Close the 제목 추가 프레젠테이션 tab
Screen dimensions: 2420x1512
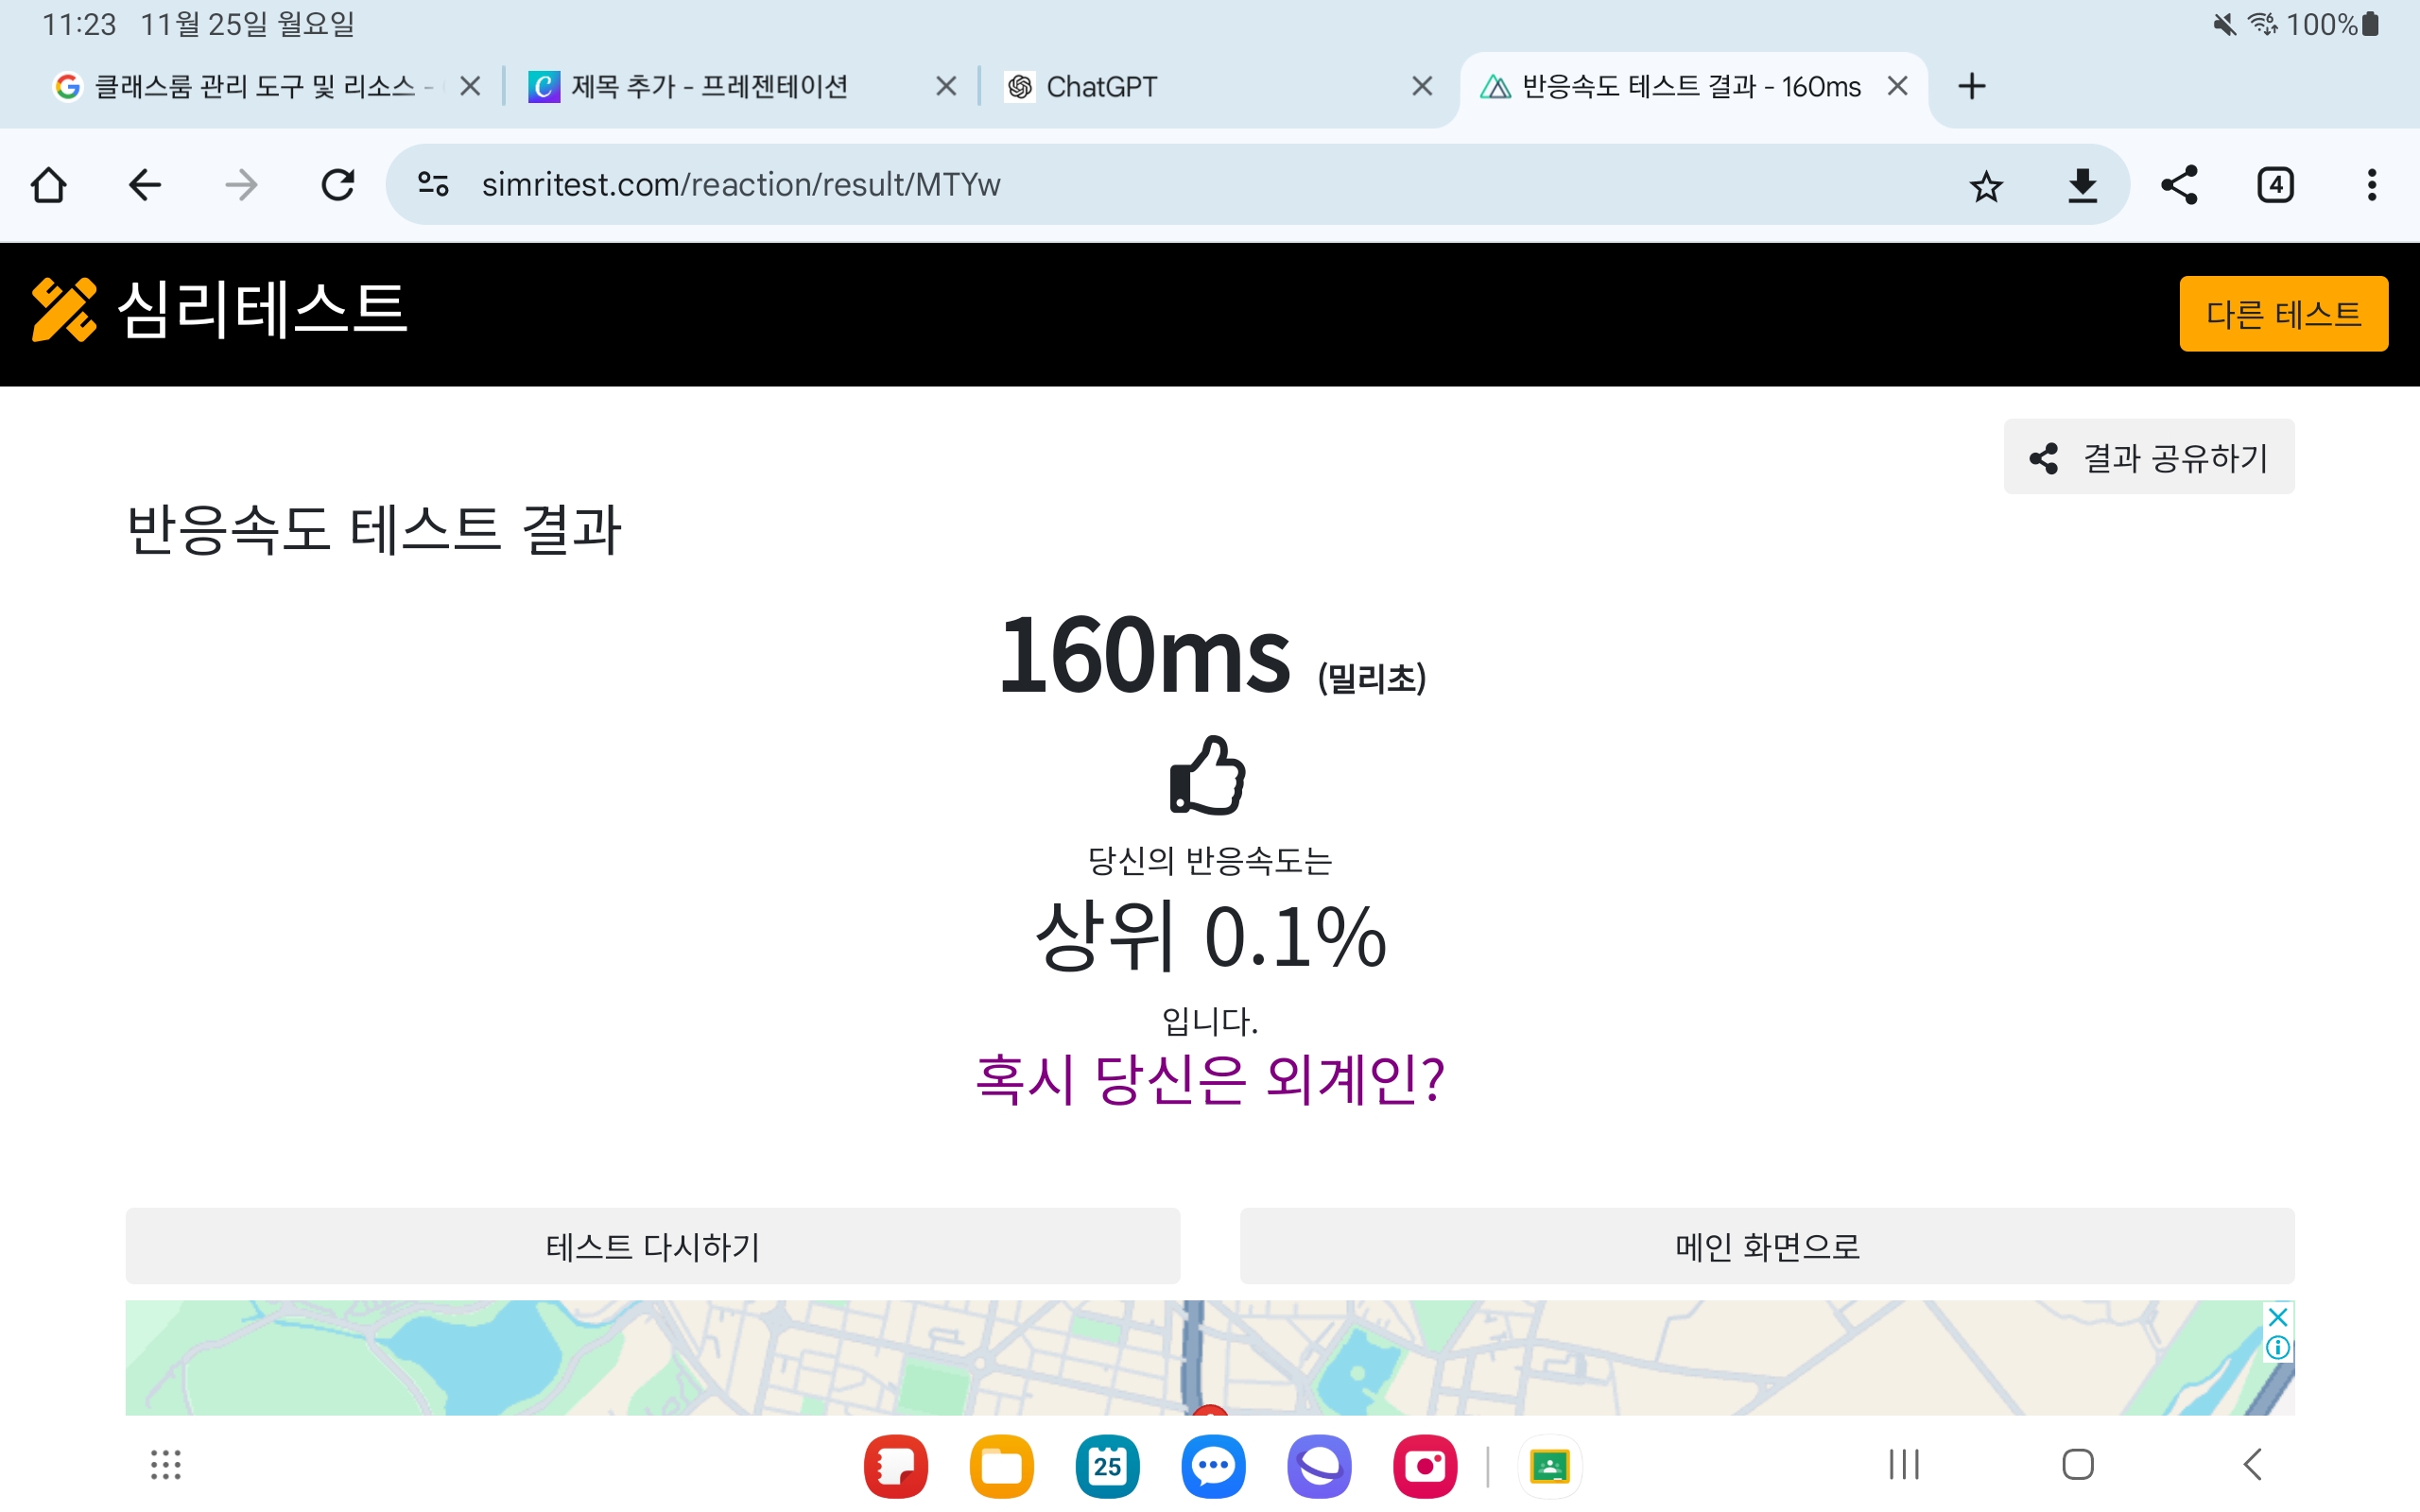tap(946, 87)
